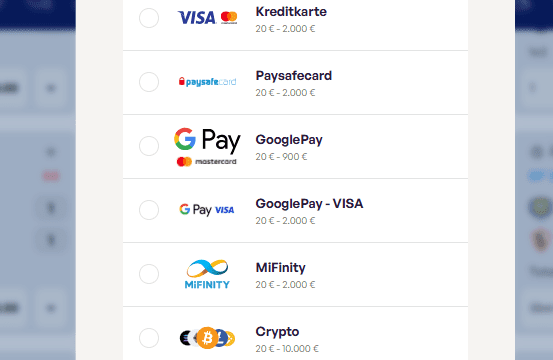Click the Kreditkarte payment label
The image size is (553, 360).
[x=291, y=12]
